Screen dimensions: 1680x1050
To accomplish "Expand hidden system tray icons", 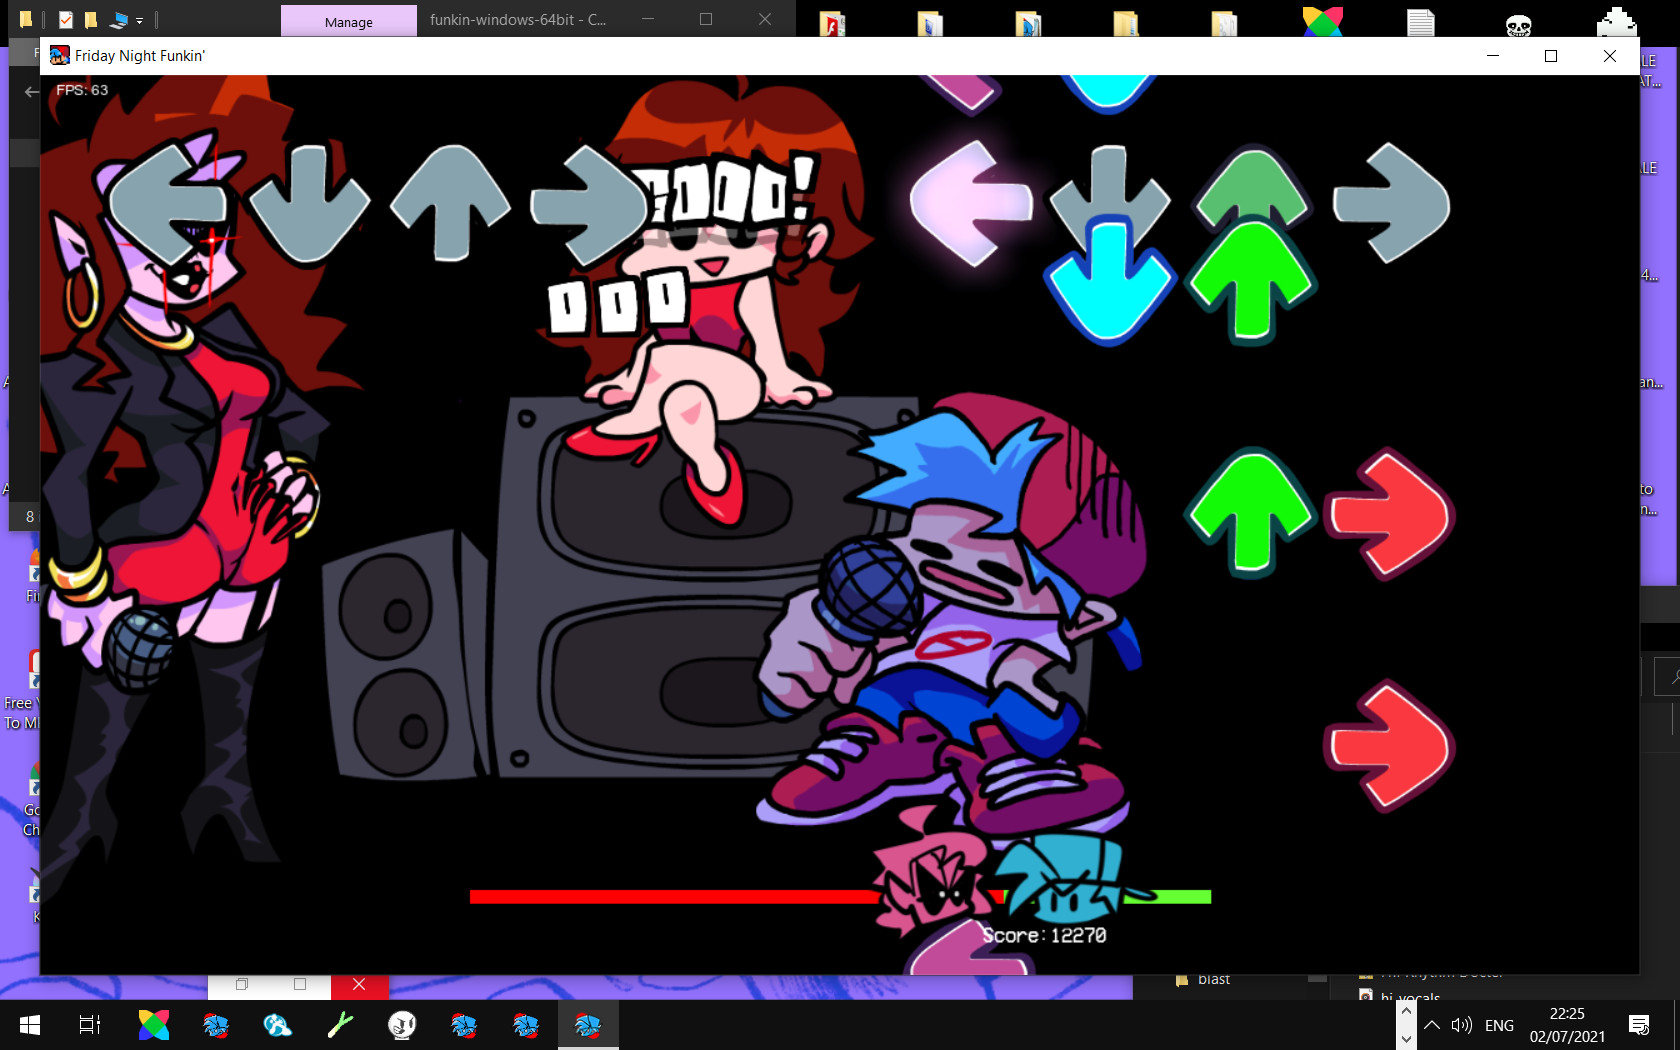I will coord(1432,1025).
